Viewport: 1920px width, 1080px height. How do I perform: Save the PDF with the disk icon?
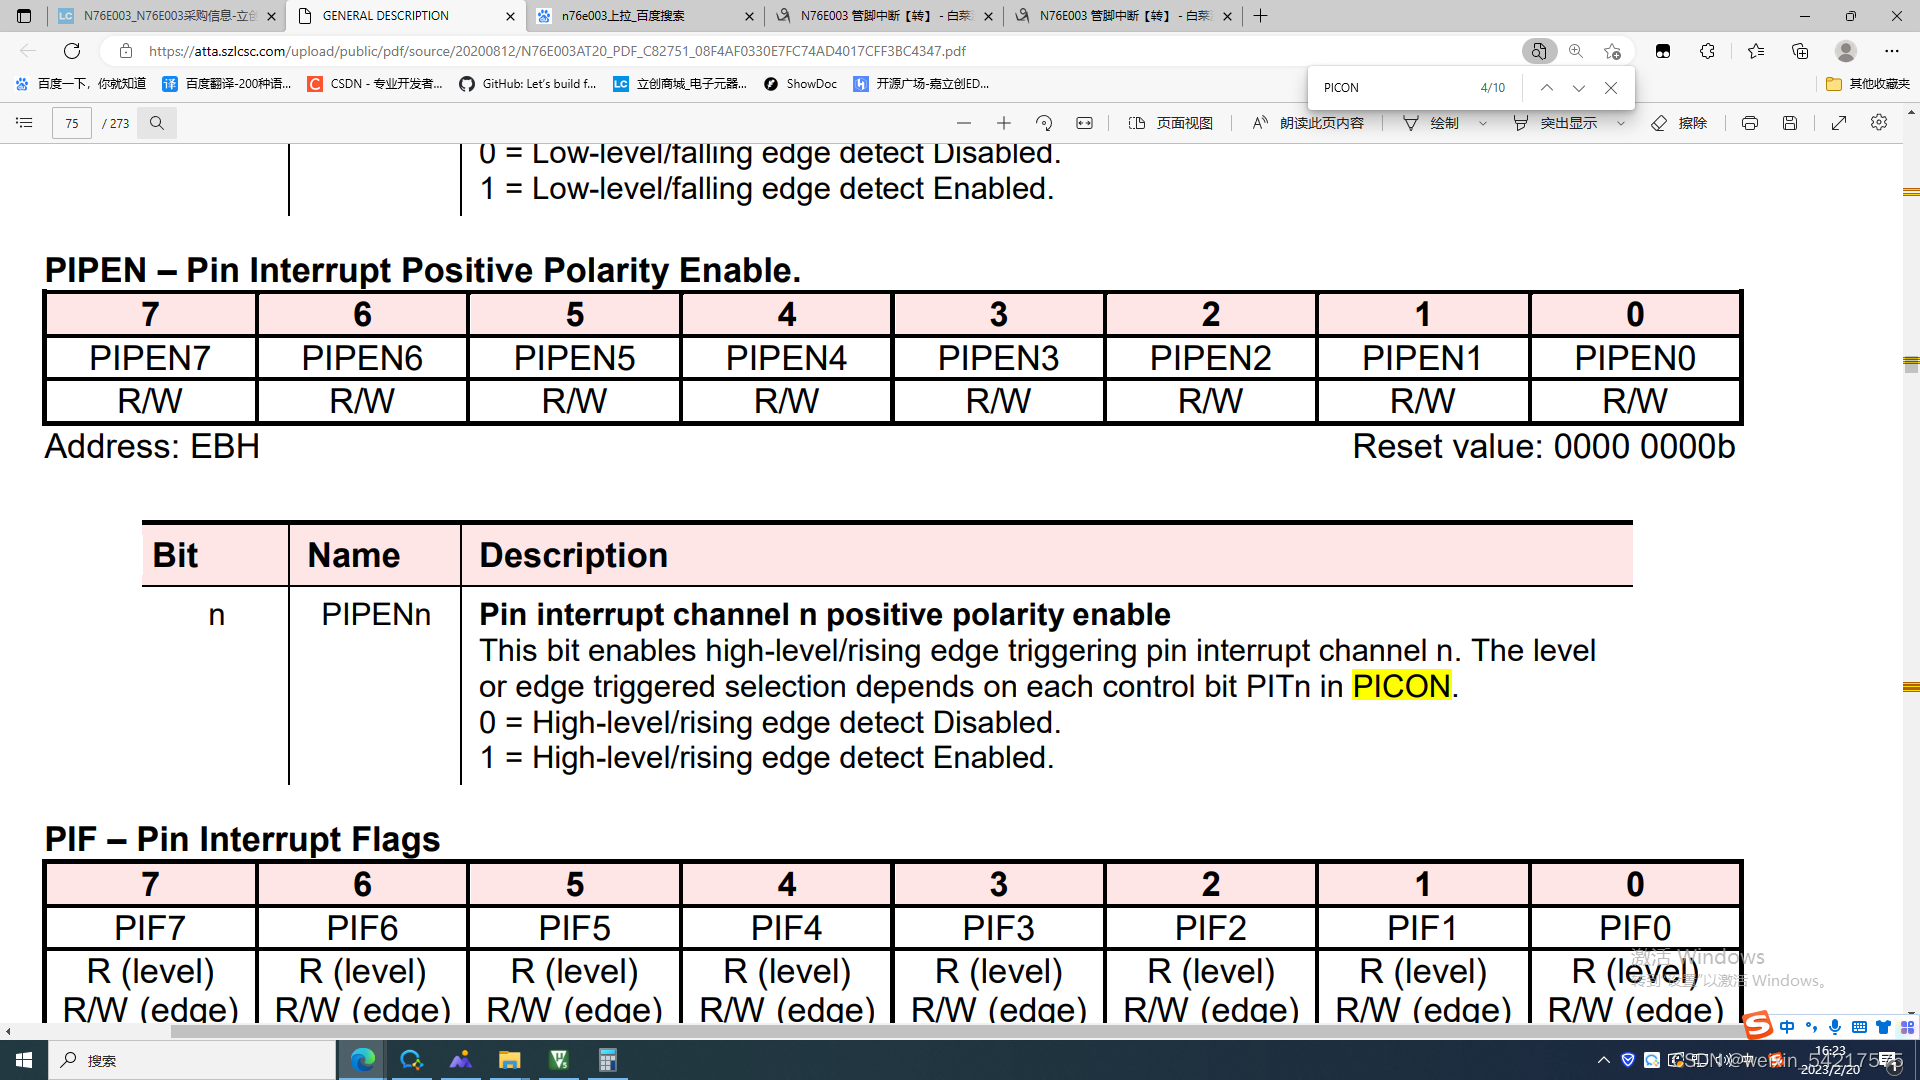[x=1790, y=123]
